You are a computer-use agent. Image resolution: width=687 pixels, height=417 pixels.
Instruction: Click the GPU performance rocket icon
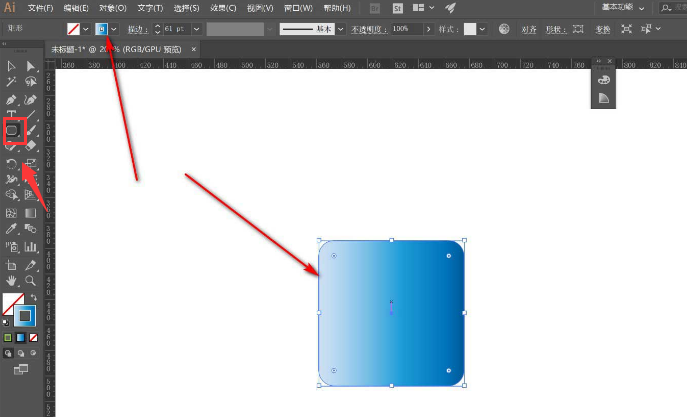point(450,8)
